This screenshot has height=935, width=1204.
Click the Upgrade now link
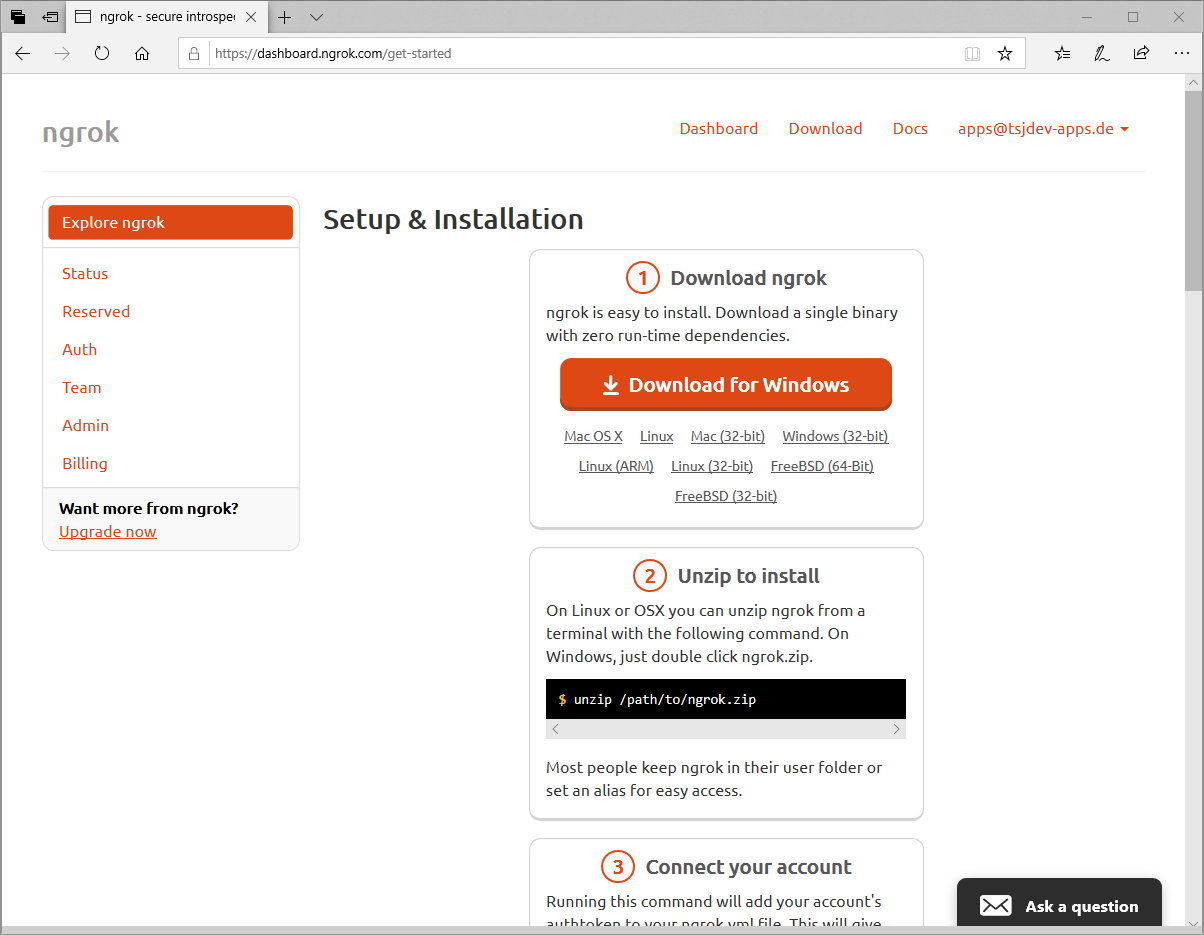point(108,531)
